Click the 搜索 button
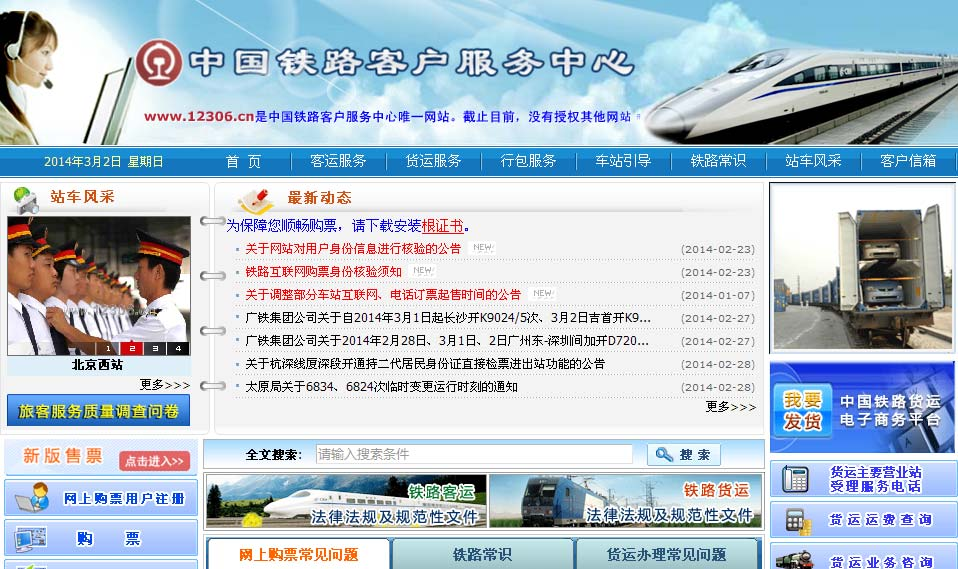Viewport: 958px width, 569px height. tap(684, 454)
